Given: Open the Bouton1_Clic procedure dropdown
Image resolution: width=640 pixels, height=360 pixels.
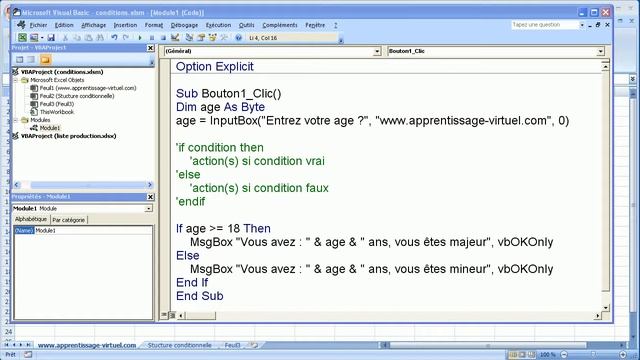Looking at the screenshot, I should coord(600,51).
